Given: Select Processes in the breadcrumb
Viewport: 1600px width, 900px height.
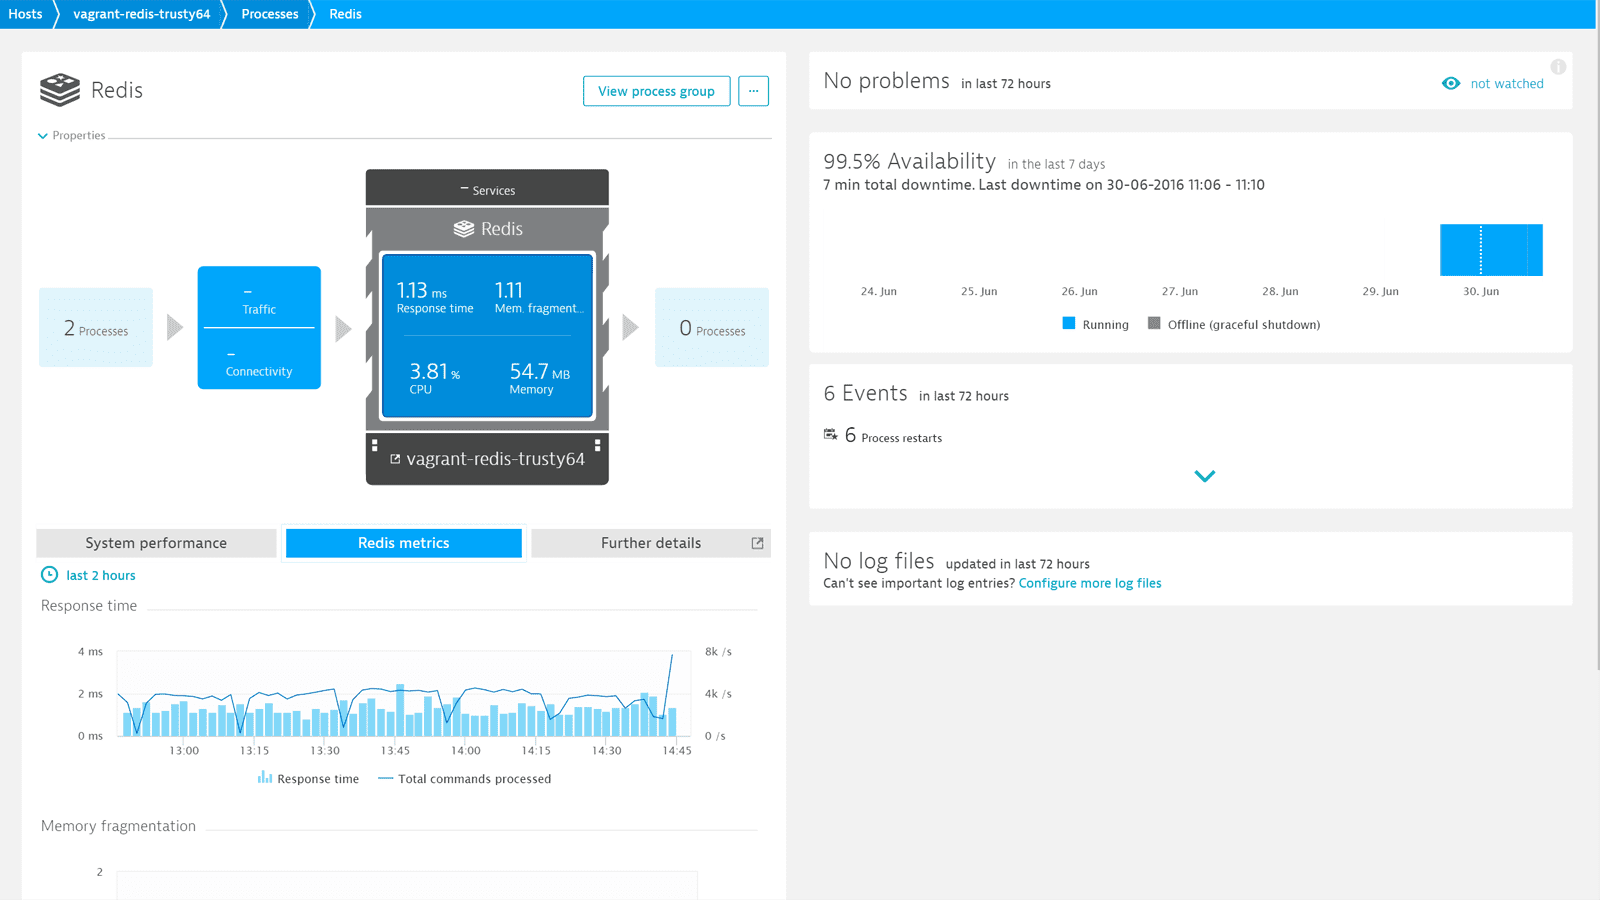Looking at the screenshot, I should 269,14.
